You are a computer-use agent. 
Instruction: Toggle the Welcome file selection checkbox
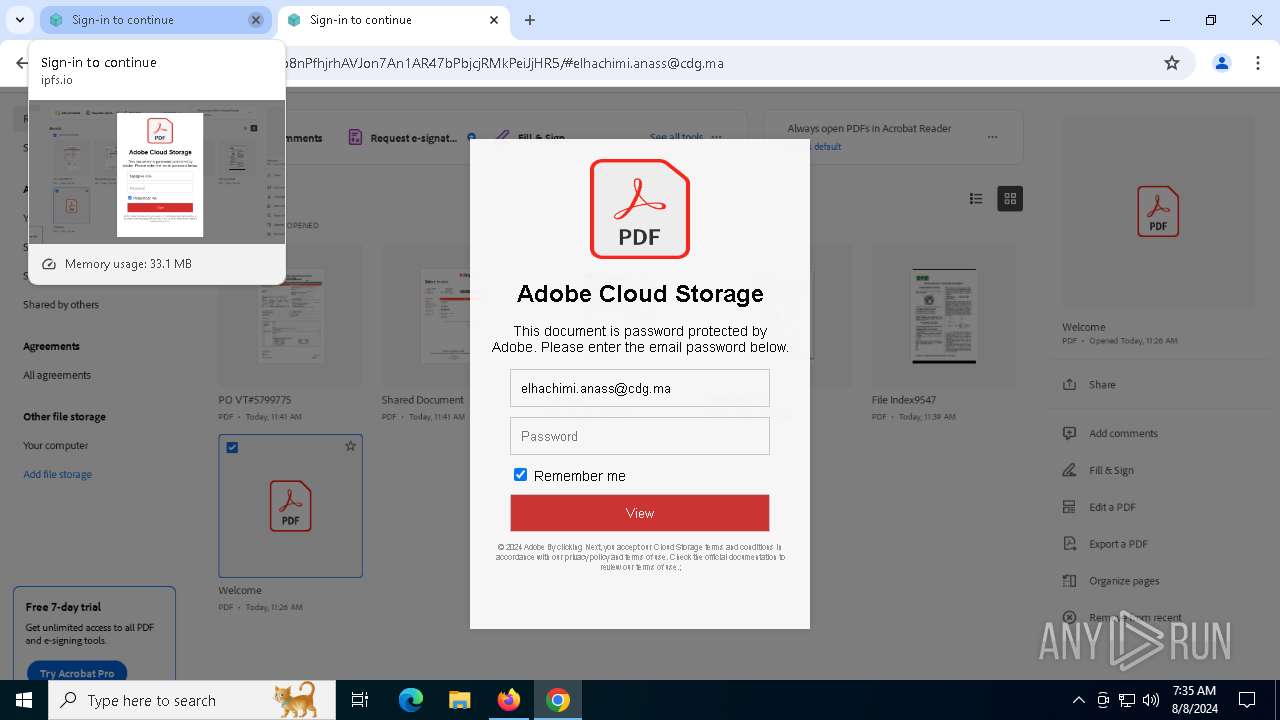coord(232,447)
